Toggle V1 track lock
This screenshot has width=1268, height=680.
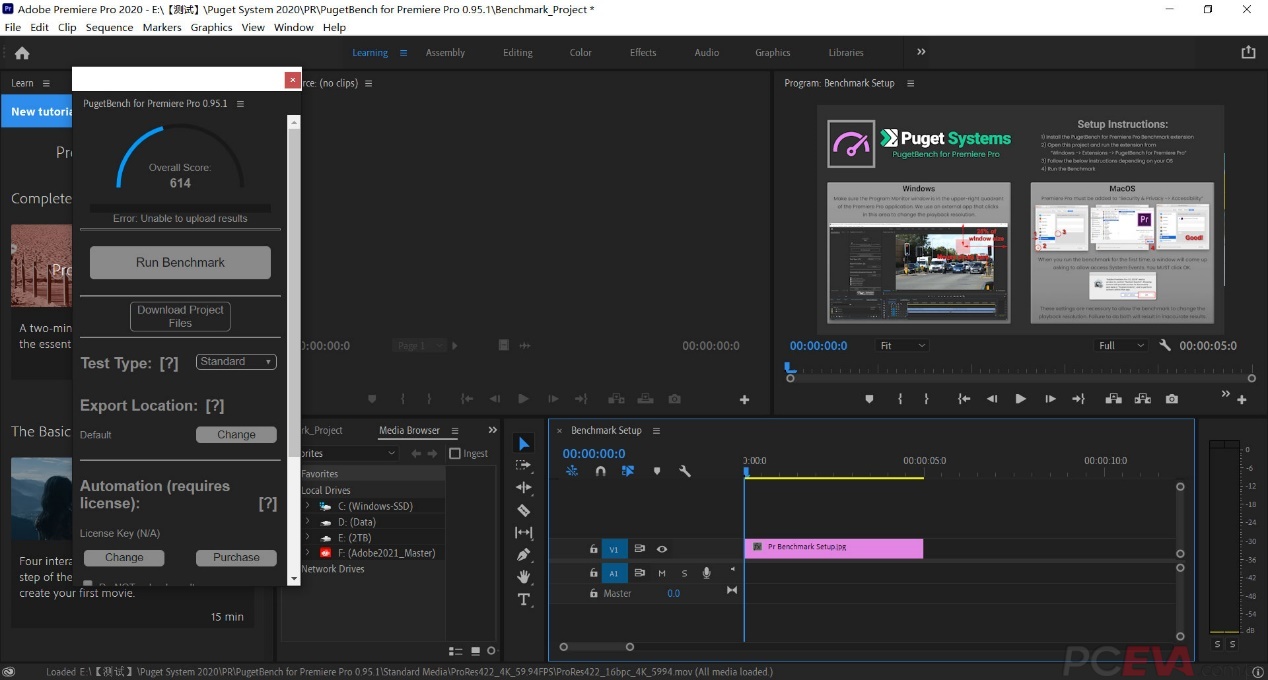pos(593,549)
